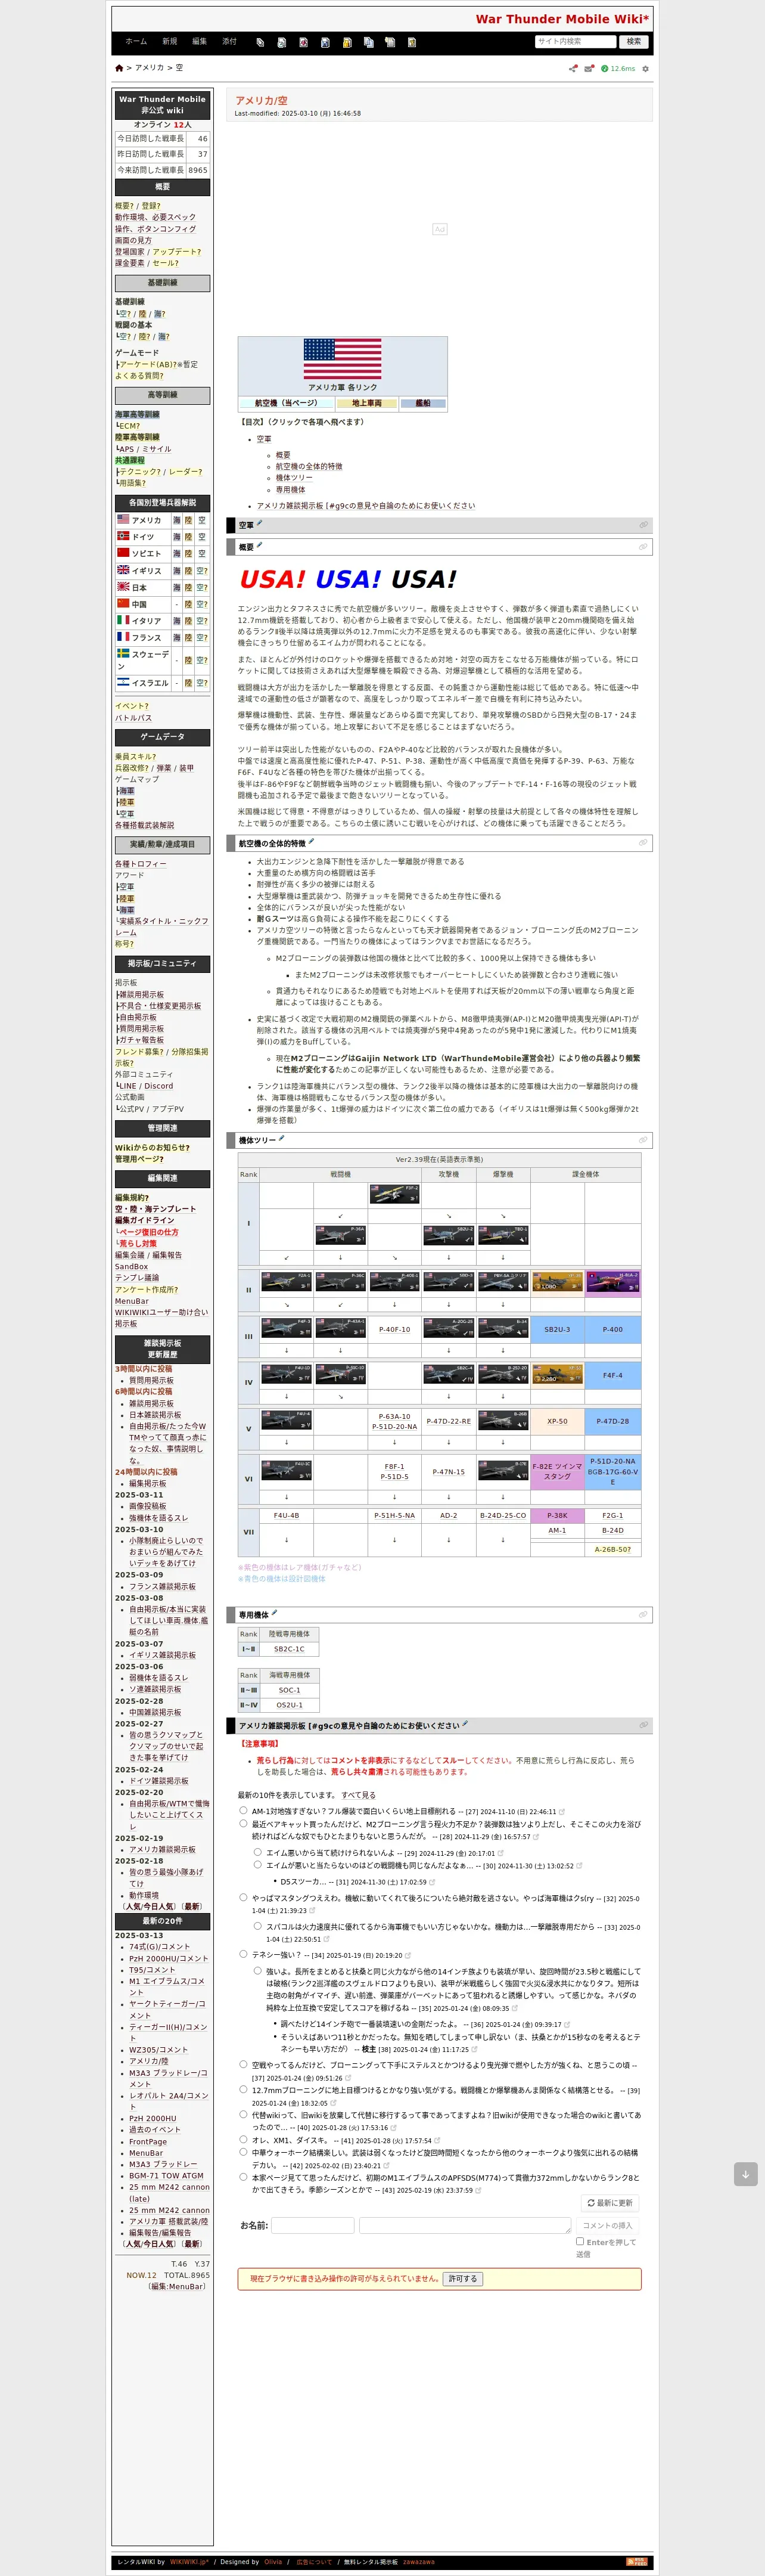The width and height of the screenshot is (765, 2576).
Task: Open the ホーム menu in the top bar
Action: [136, 41]
